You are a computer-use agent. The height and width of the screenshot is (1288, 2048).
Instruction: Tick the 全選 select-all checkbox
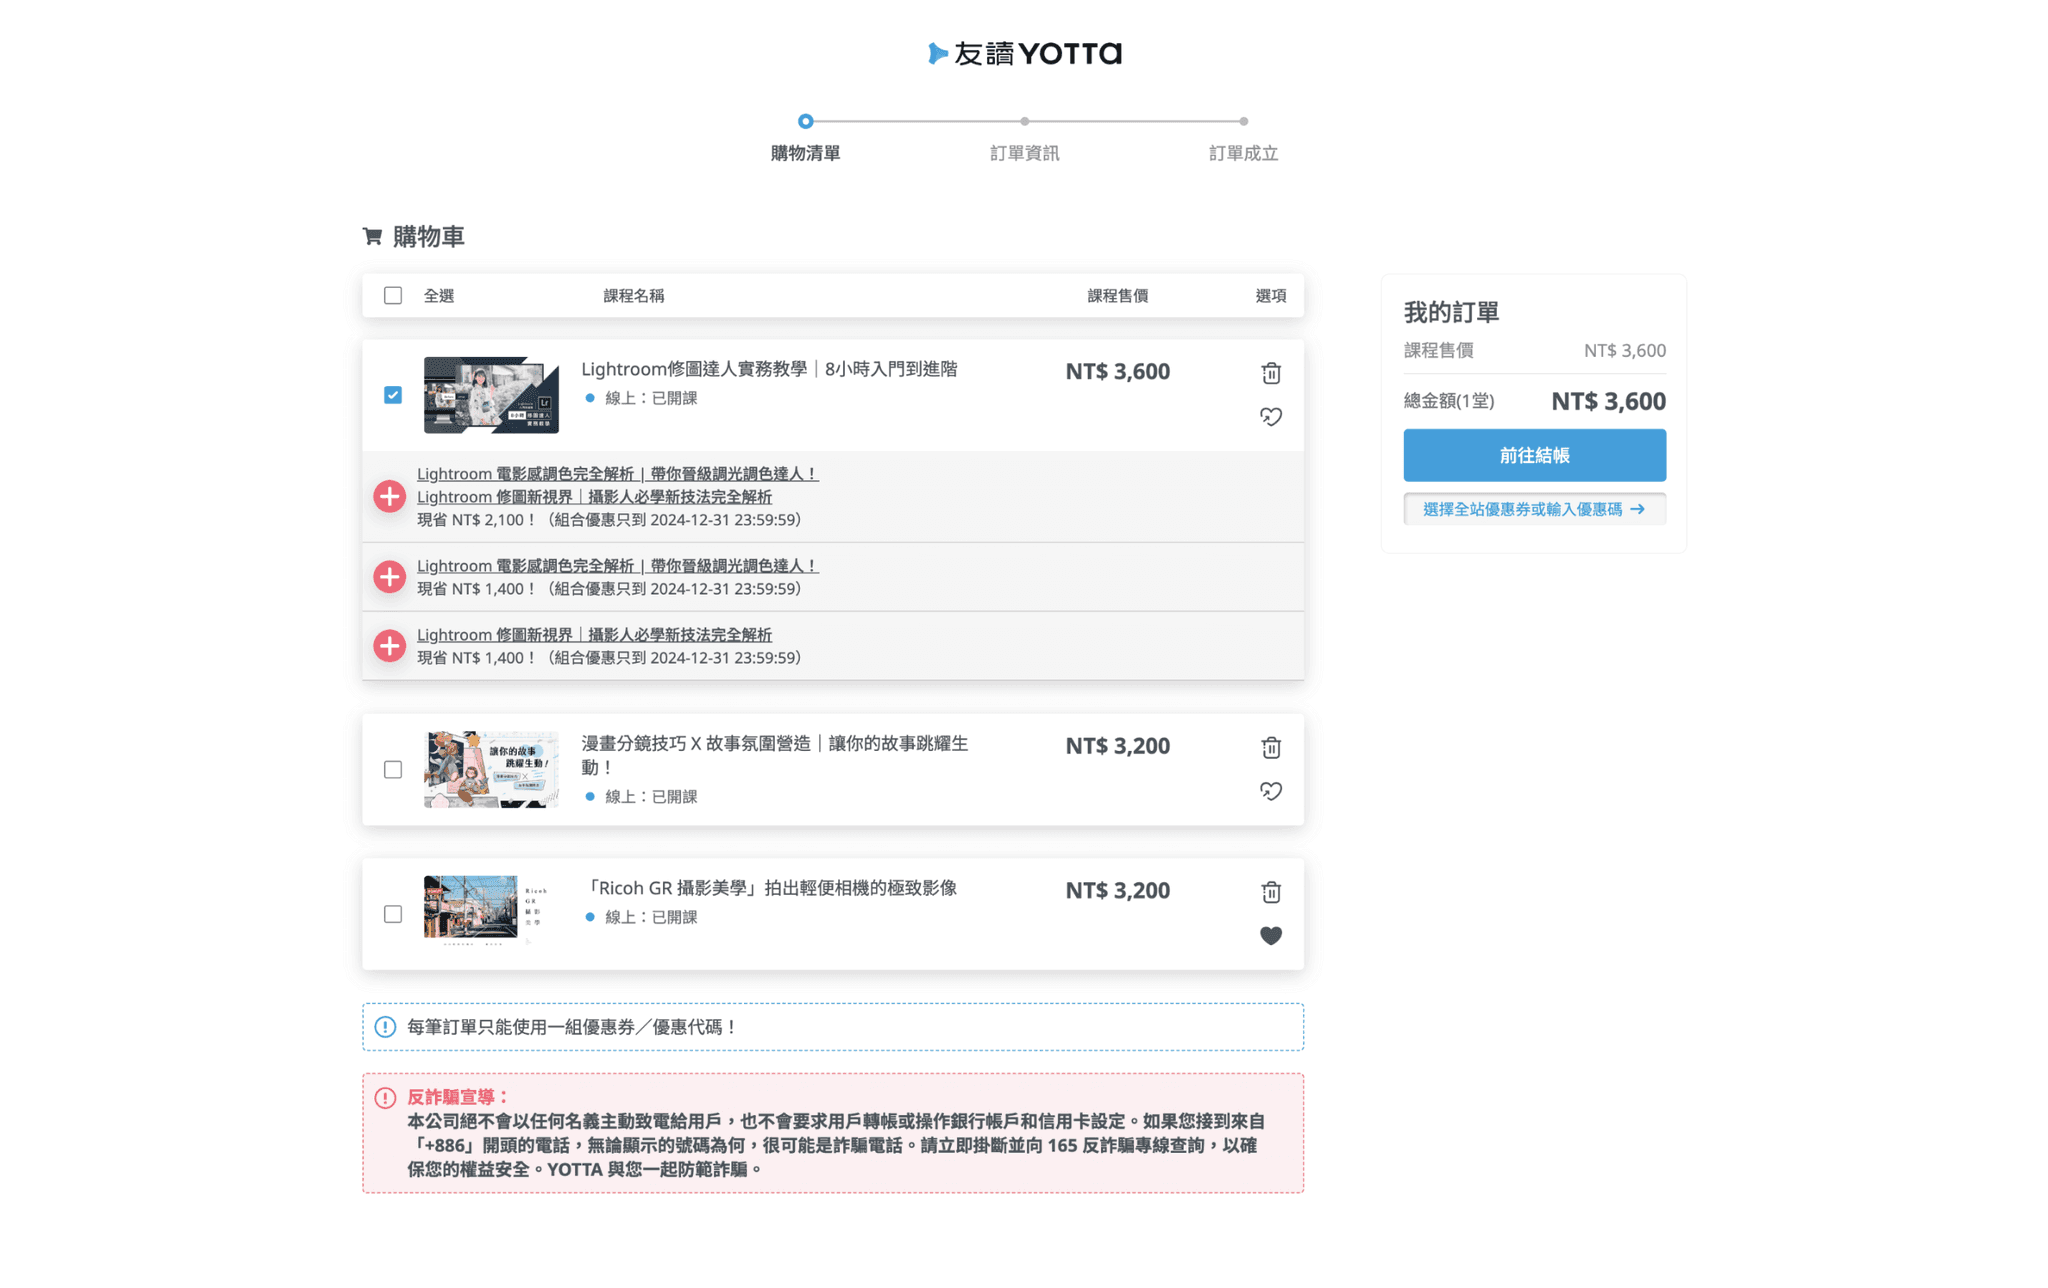(393, 295)
